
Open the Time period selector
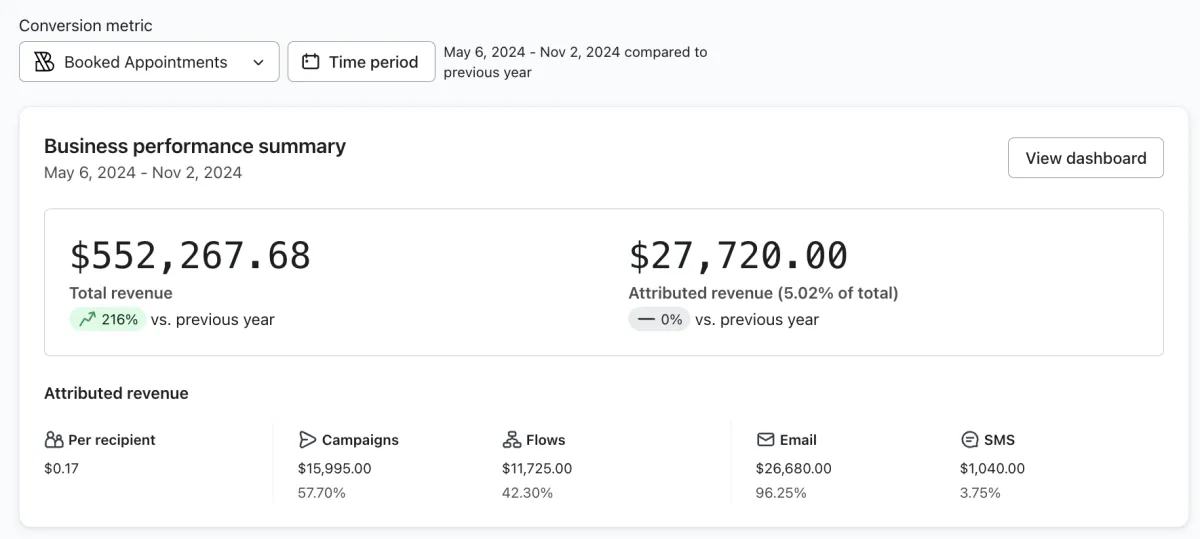pyautogui.click(x=361, y=62)
